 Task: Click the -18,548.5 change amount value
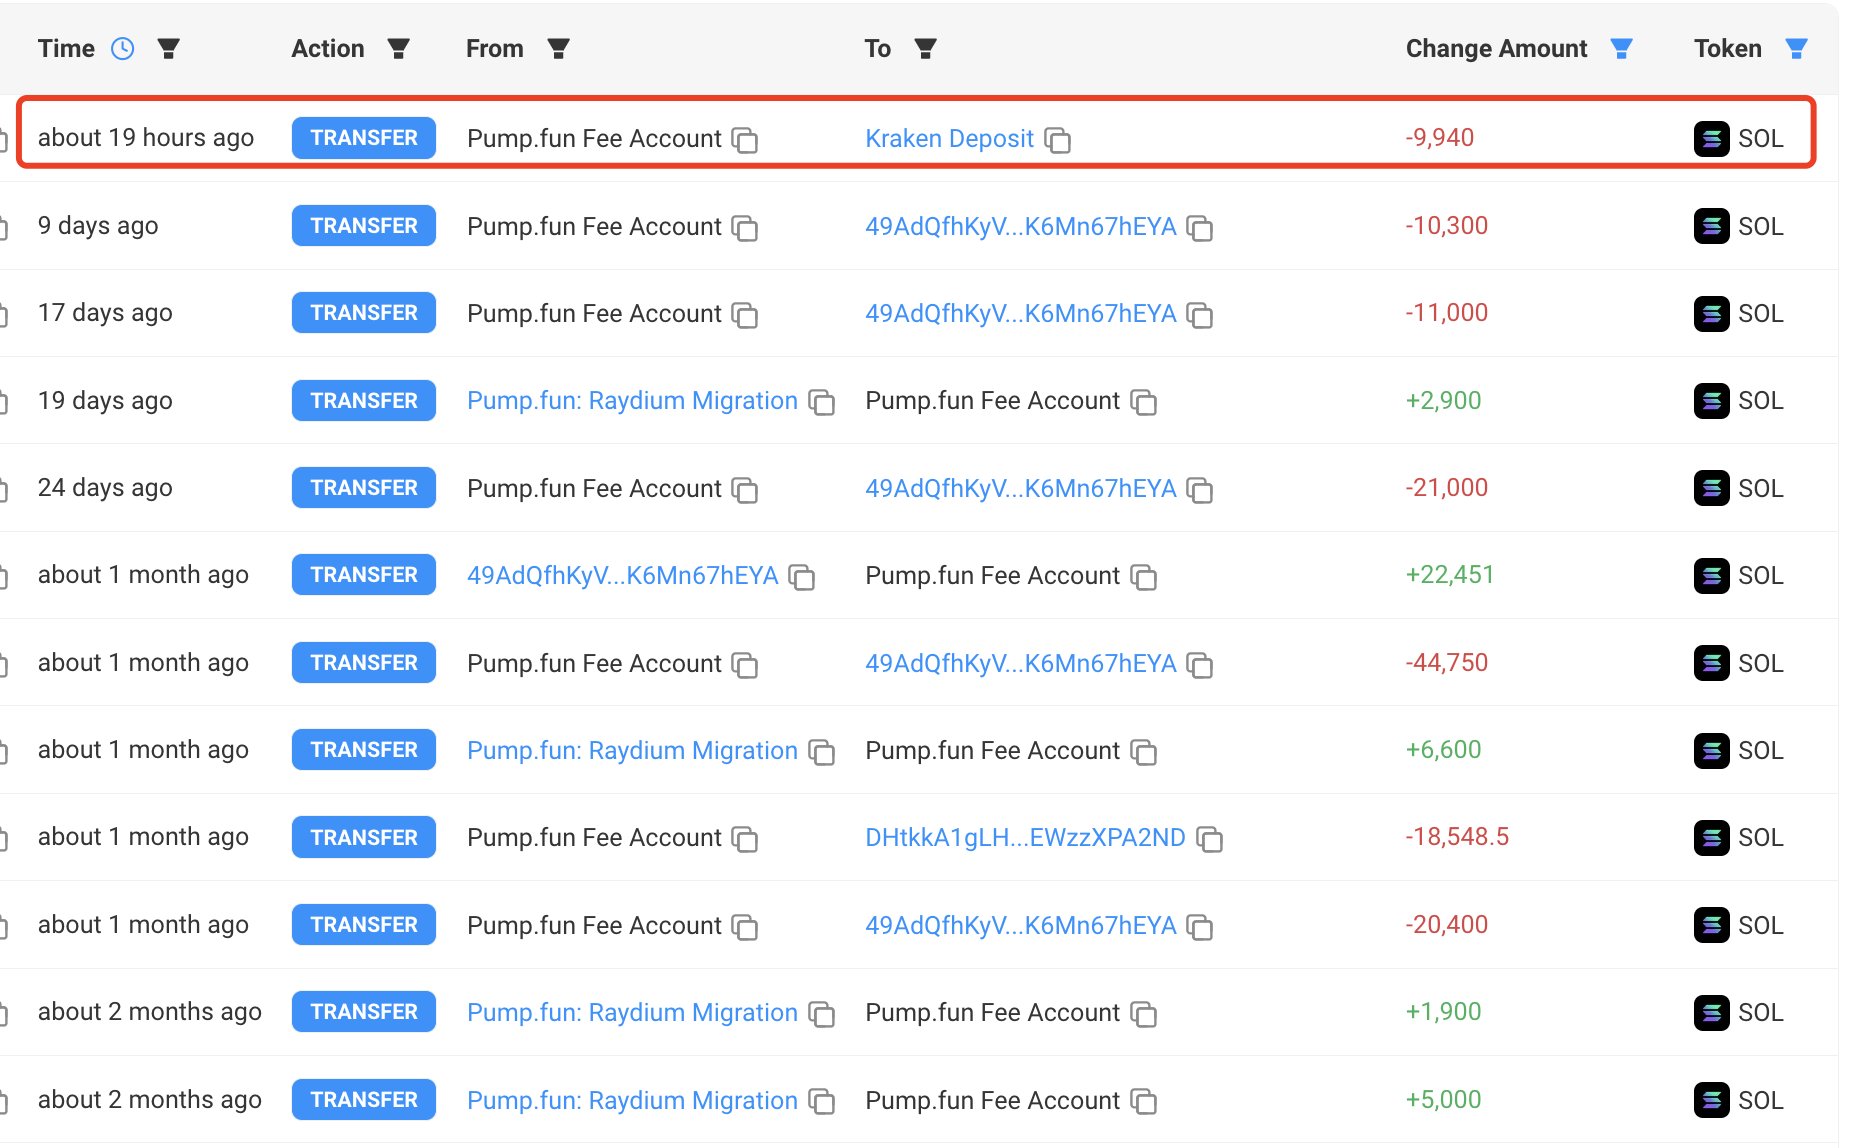(x=1458, y=837)
